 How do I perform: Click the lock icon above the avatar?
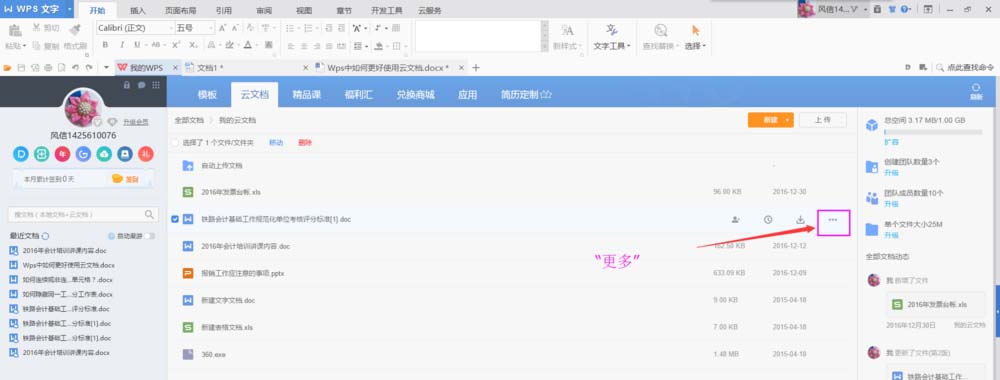pyautogui.click(x=126, y=85)
